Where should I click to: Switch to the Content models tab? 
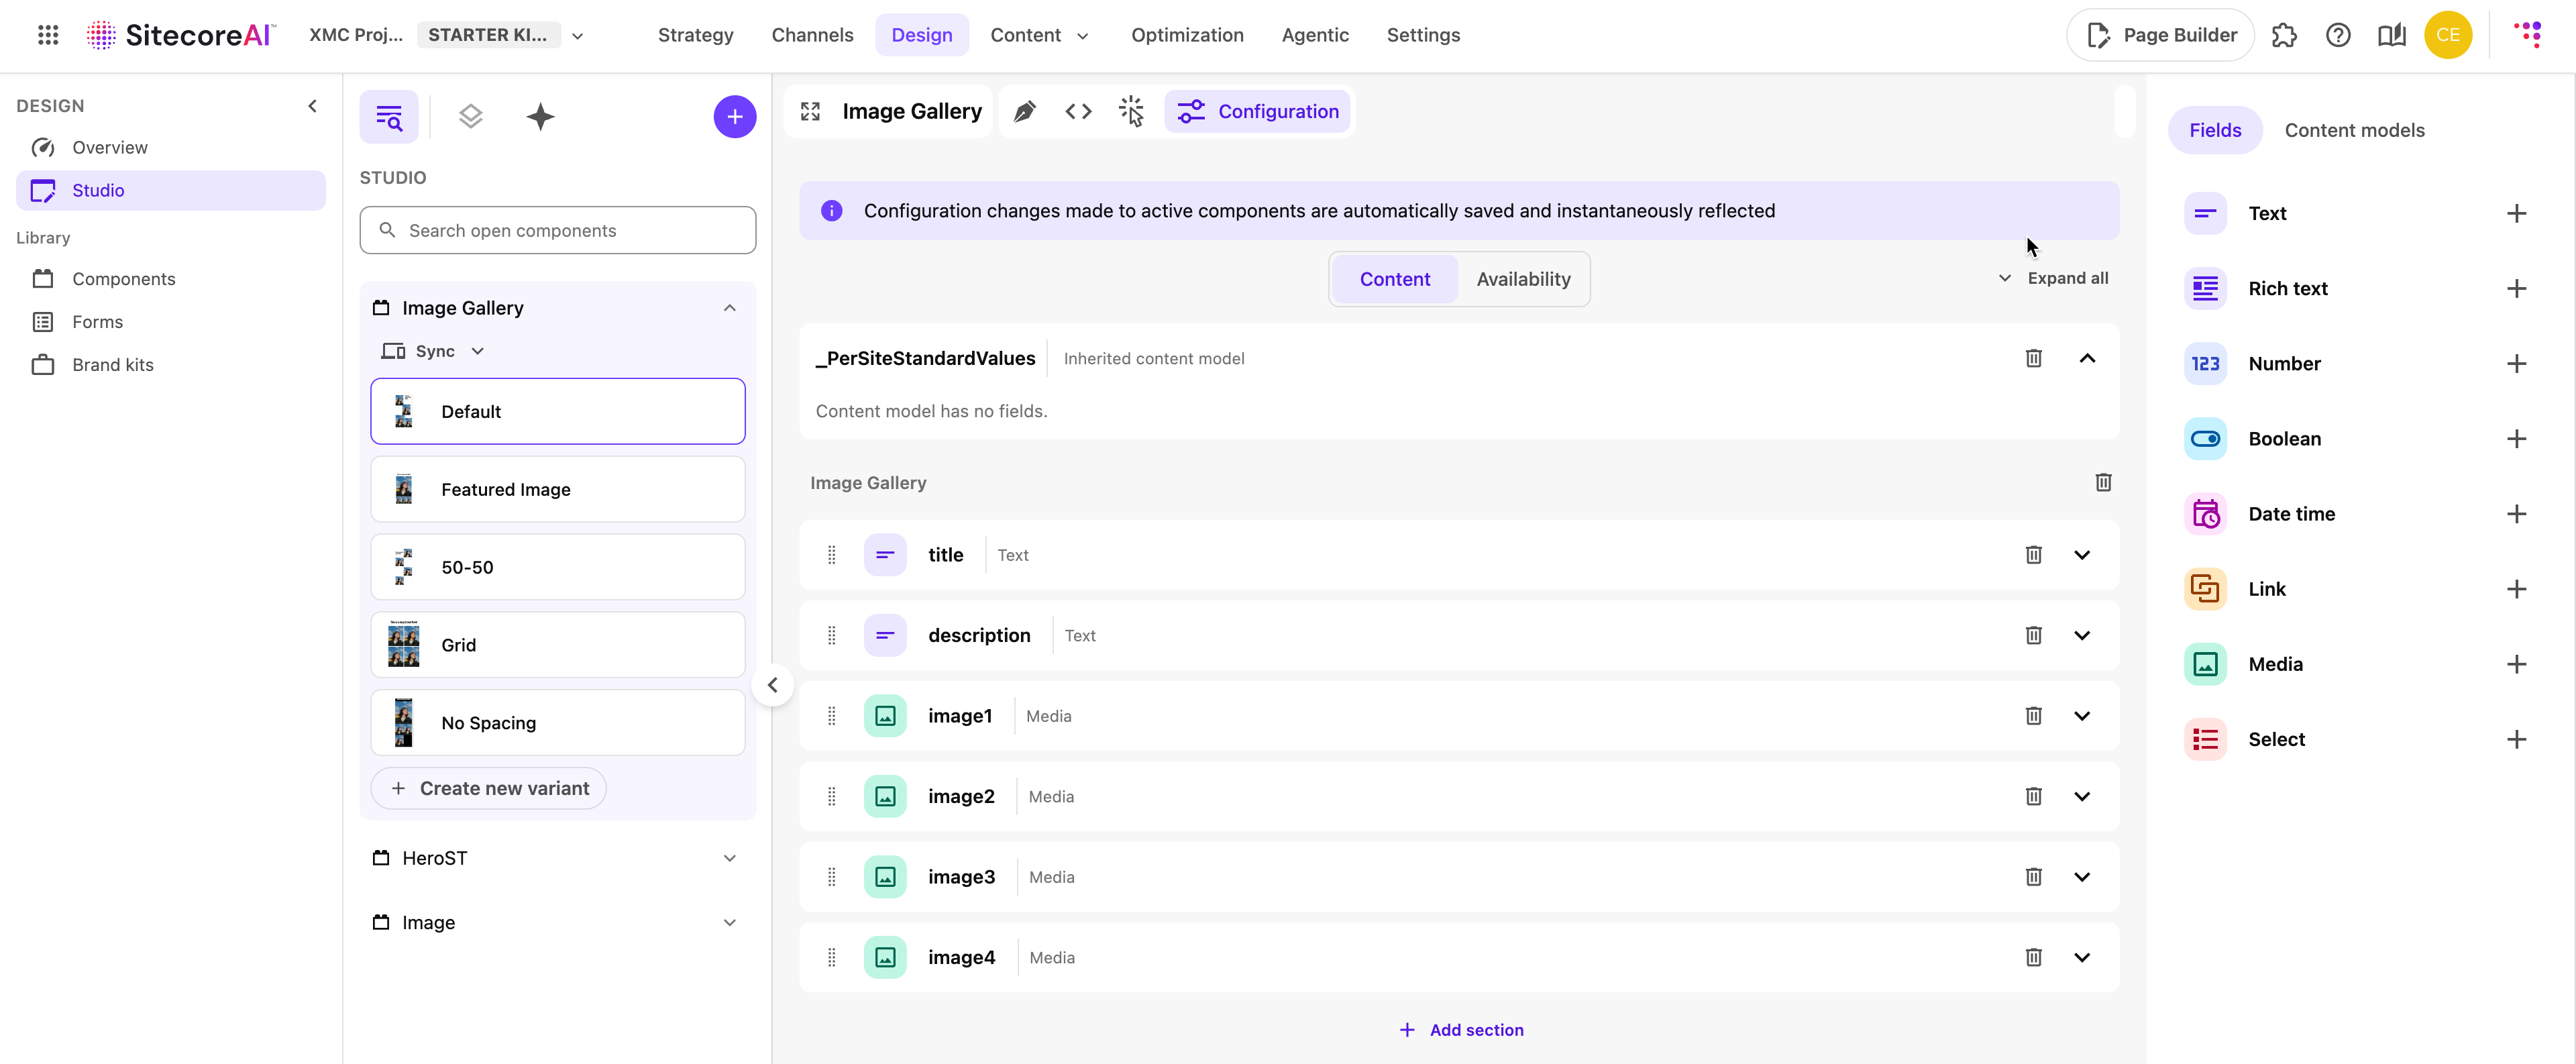[2354, 130]
